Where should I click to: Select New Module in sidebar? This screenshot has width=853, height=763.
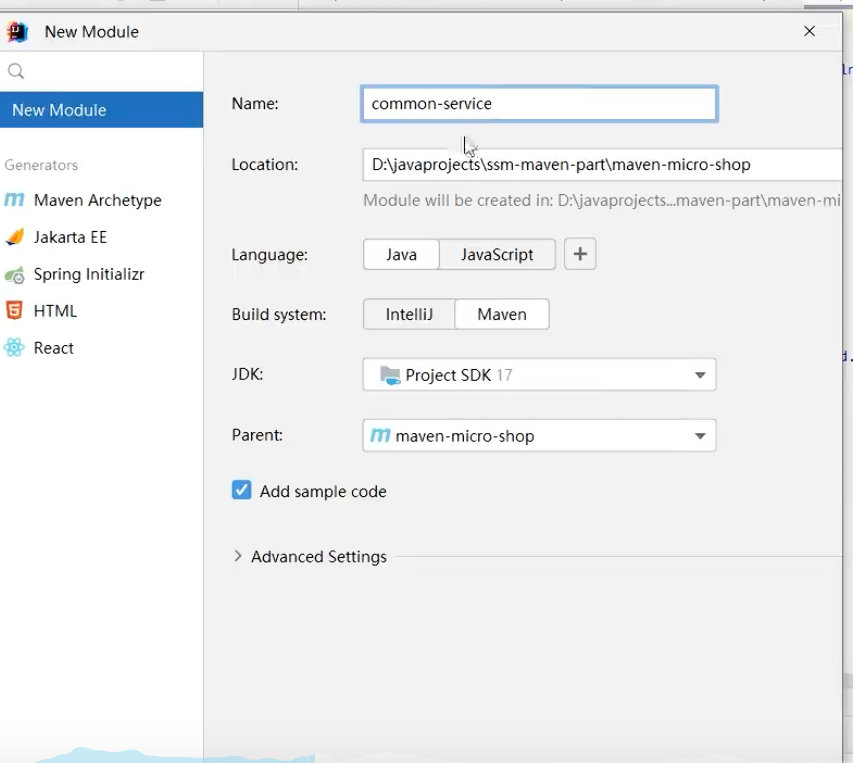(x=101, y=110)
